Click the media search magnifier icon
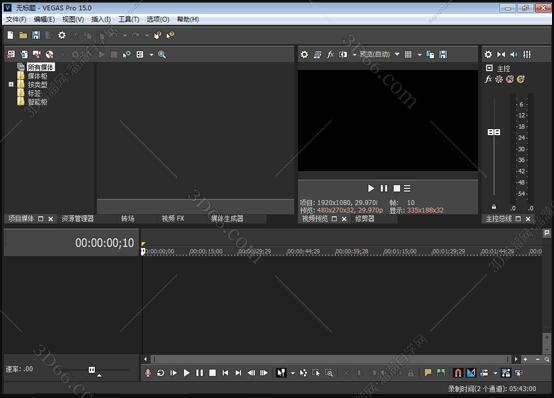 tap(162, 54)
